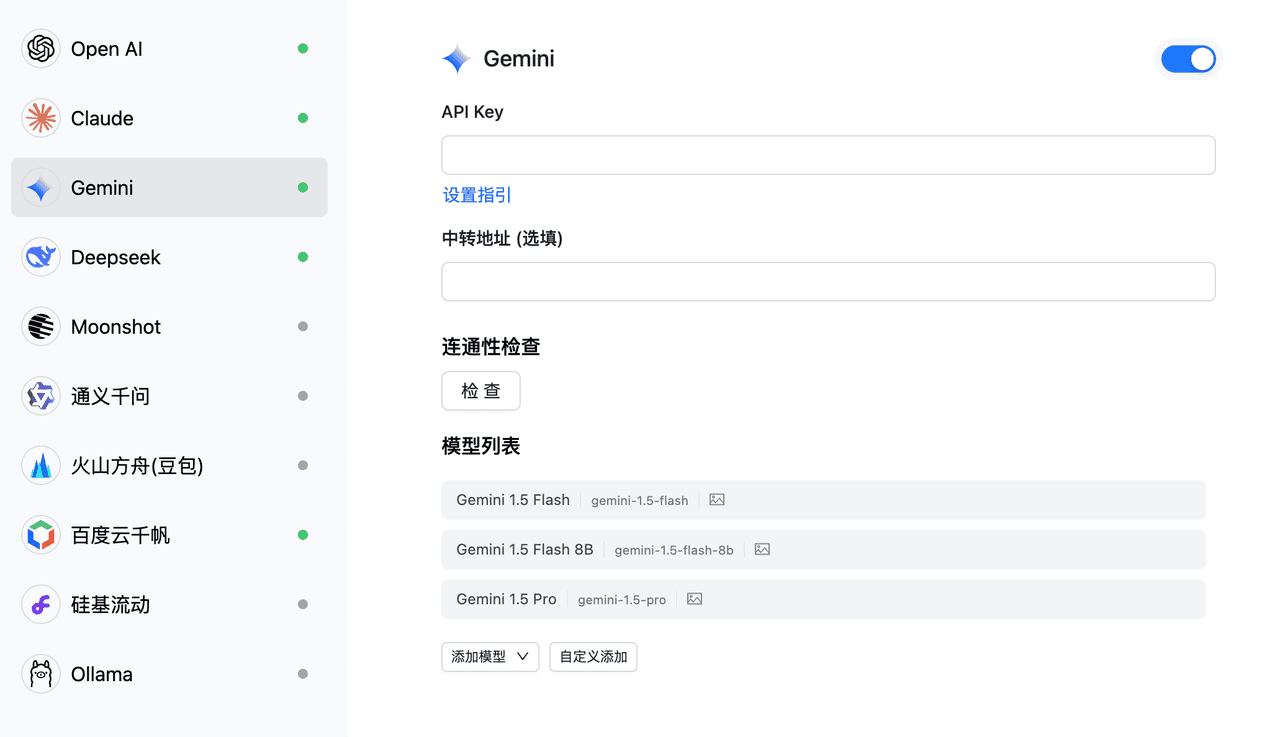Click image icon on Gemini 1.5 Flash 8B row
This screenshot has width=1280, height=737.
(x=762, y=549)
